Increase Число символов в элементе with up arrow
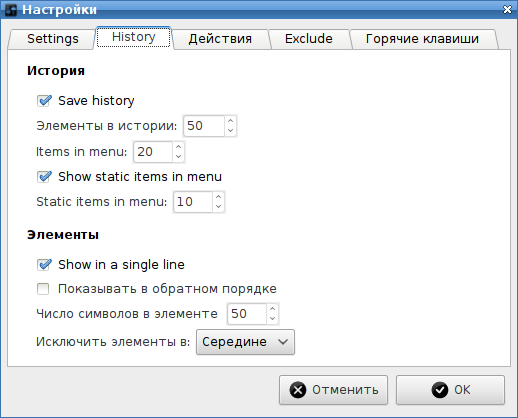Viewport: 518px width, 418px height. pyautogui.click(x=272, y=309)
